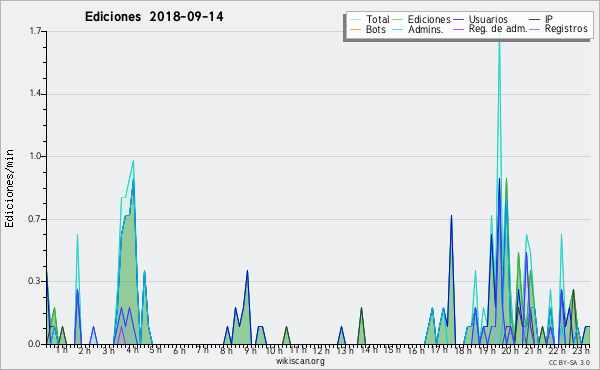Click the 0.3 y-axis value
The image size is (600, 370).
pos(34,281)
